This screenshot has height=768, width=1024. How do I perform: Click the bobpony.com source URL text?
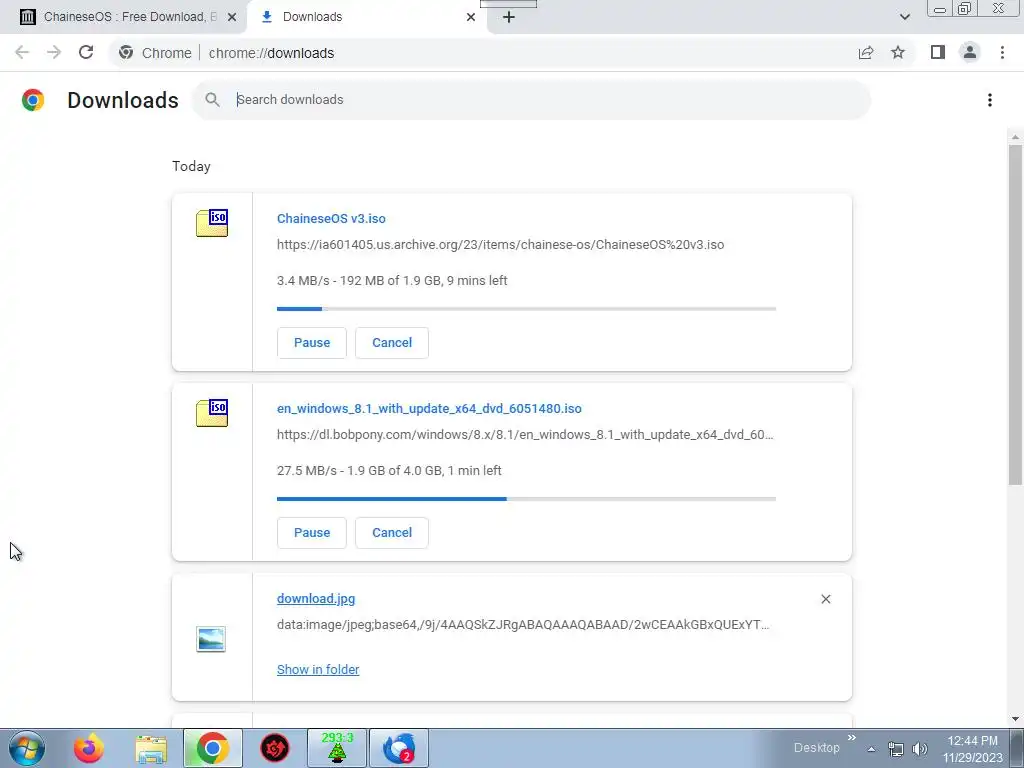pyautogui.click(x=525, y=435)
